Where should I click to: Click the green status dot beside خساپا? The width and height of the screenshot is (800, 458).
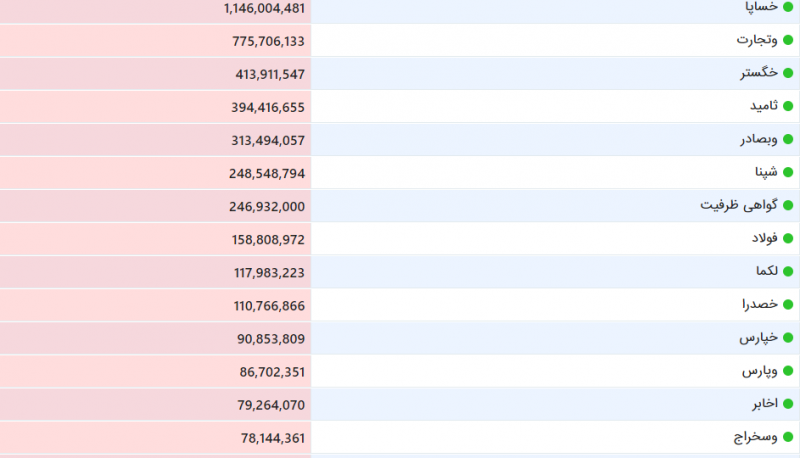point(788,7)
